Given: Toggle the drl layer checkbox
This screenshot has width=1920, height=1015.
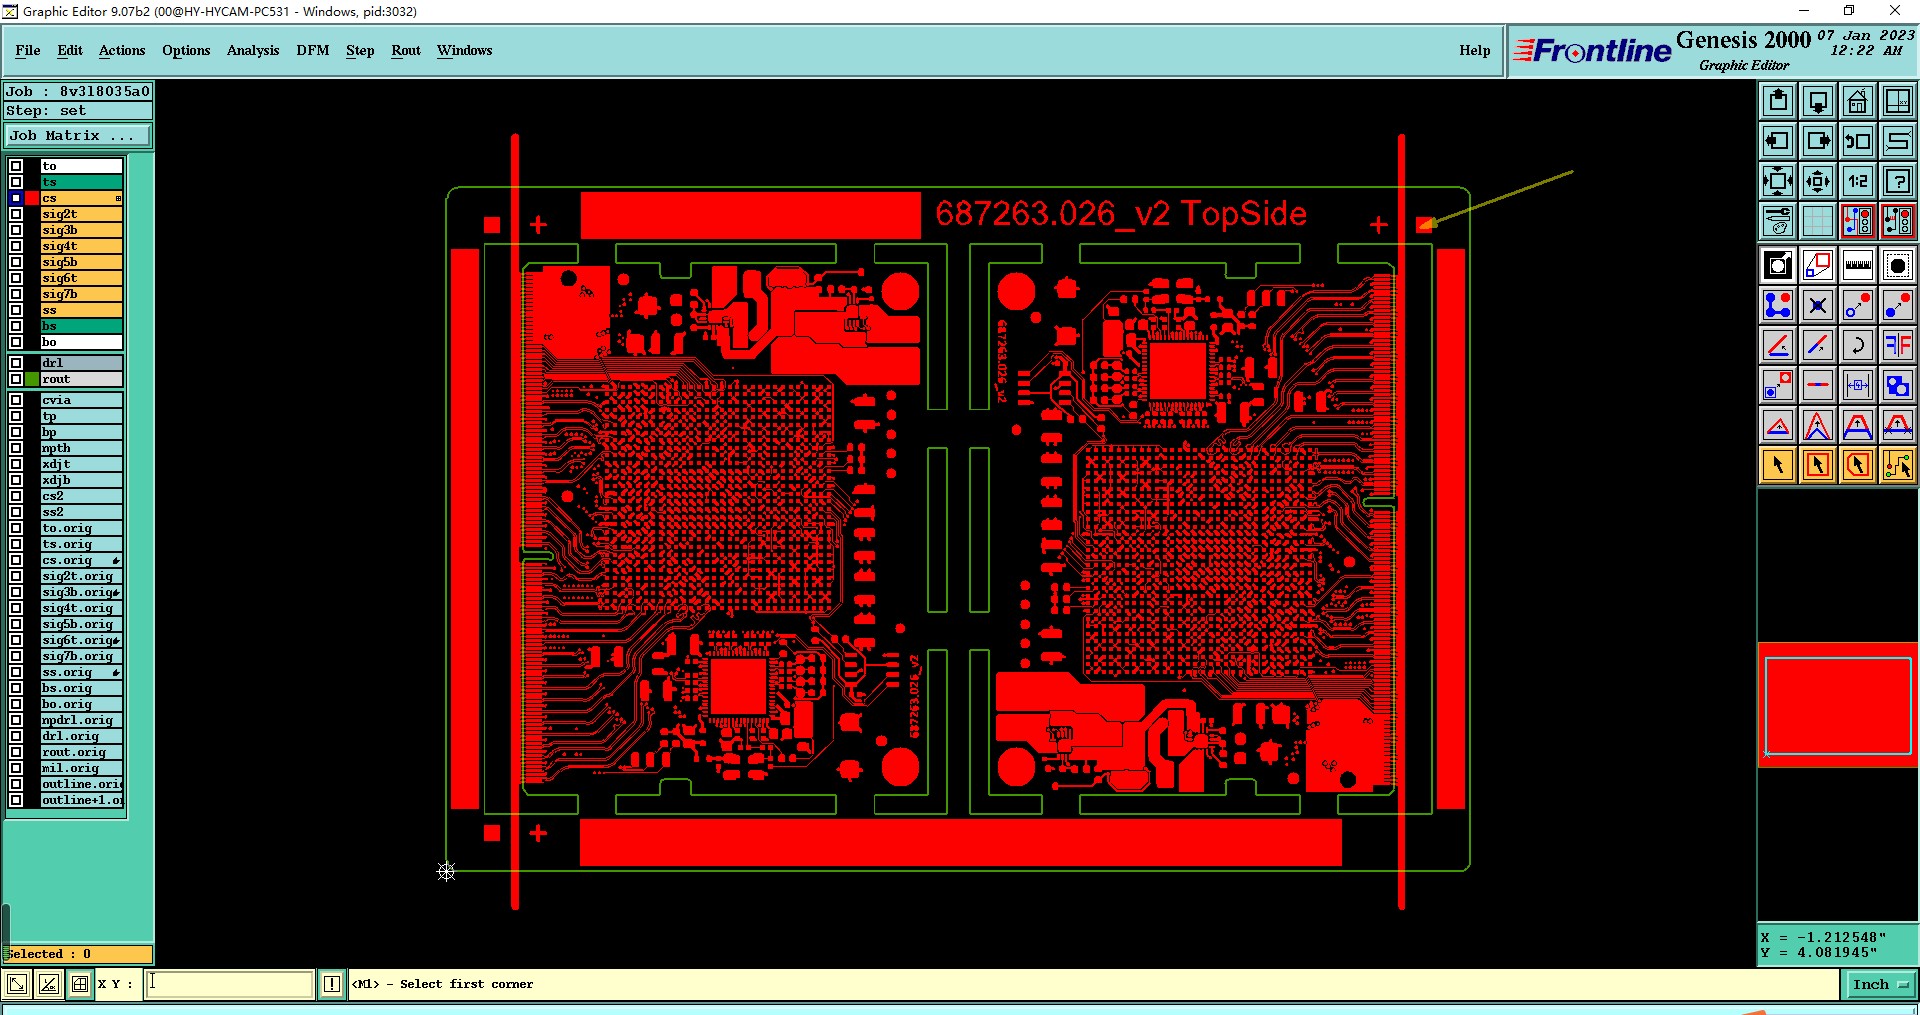Looking at the screenshot, I should pyautogui.click(x=16, y=363).
